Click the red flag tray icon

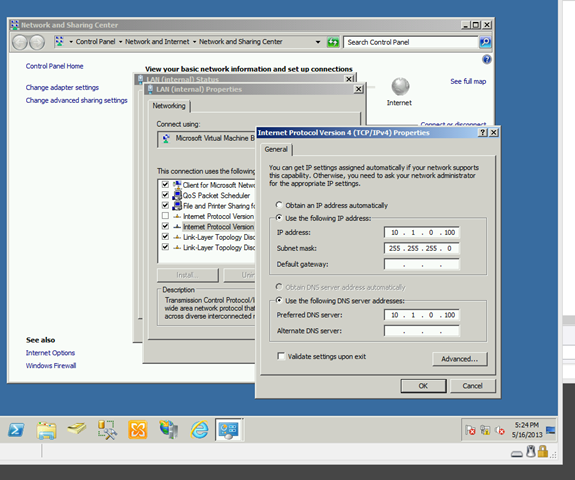[470, 430]
